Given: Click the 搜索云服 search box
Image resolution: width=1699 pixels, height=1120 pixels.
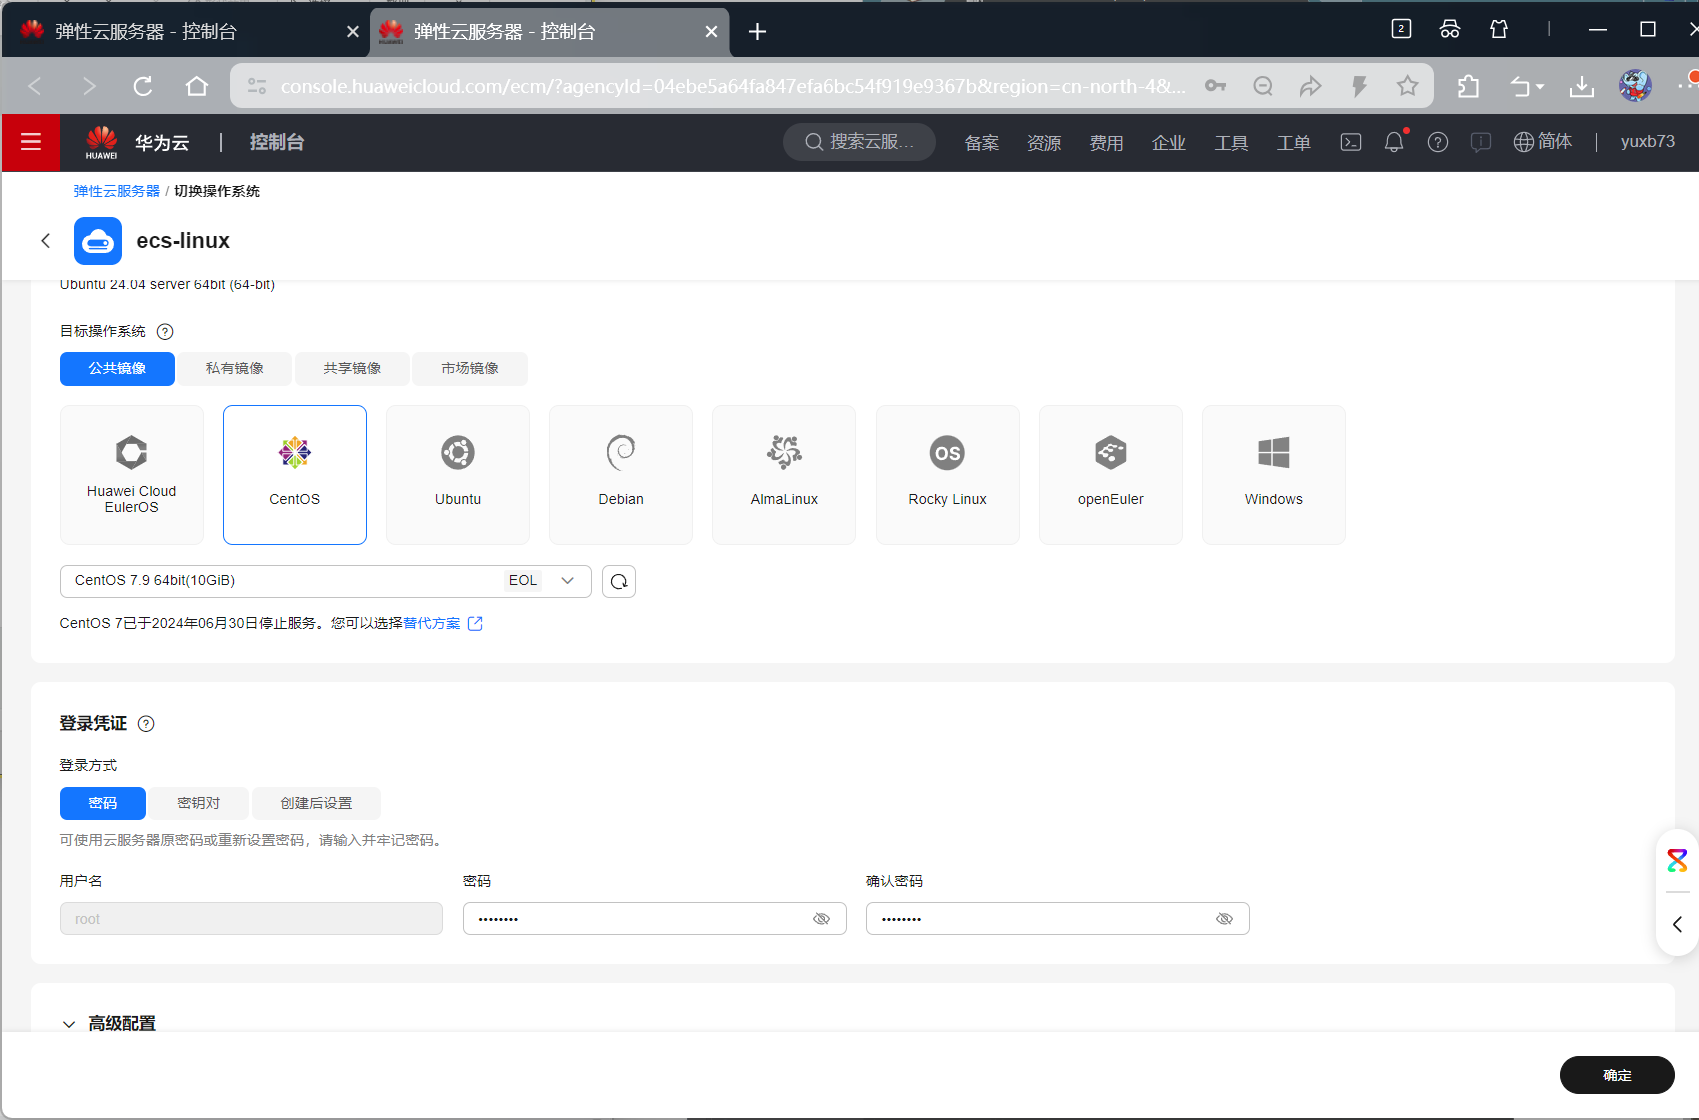Looking at the screenshot, I should tap(859, 142).
